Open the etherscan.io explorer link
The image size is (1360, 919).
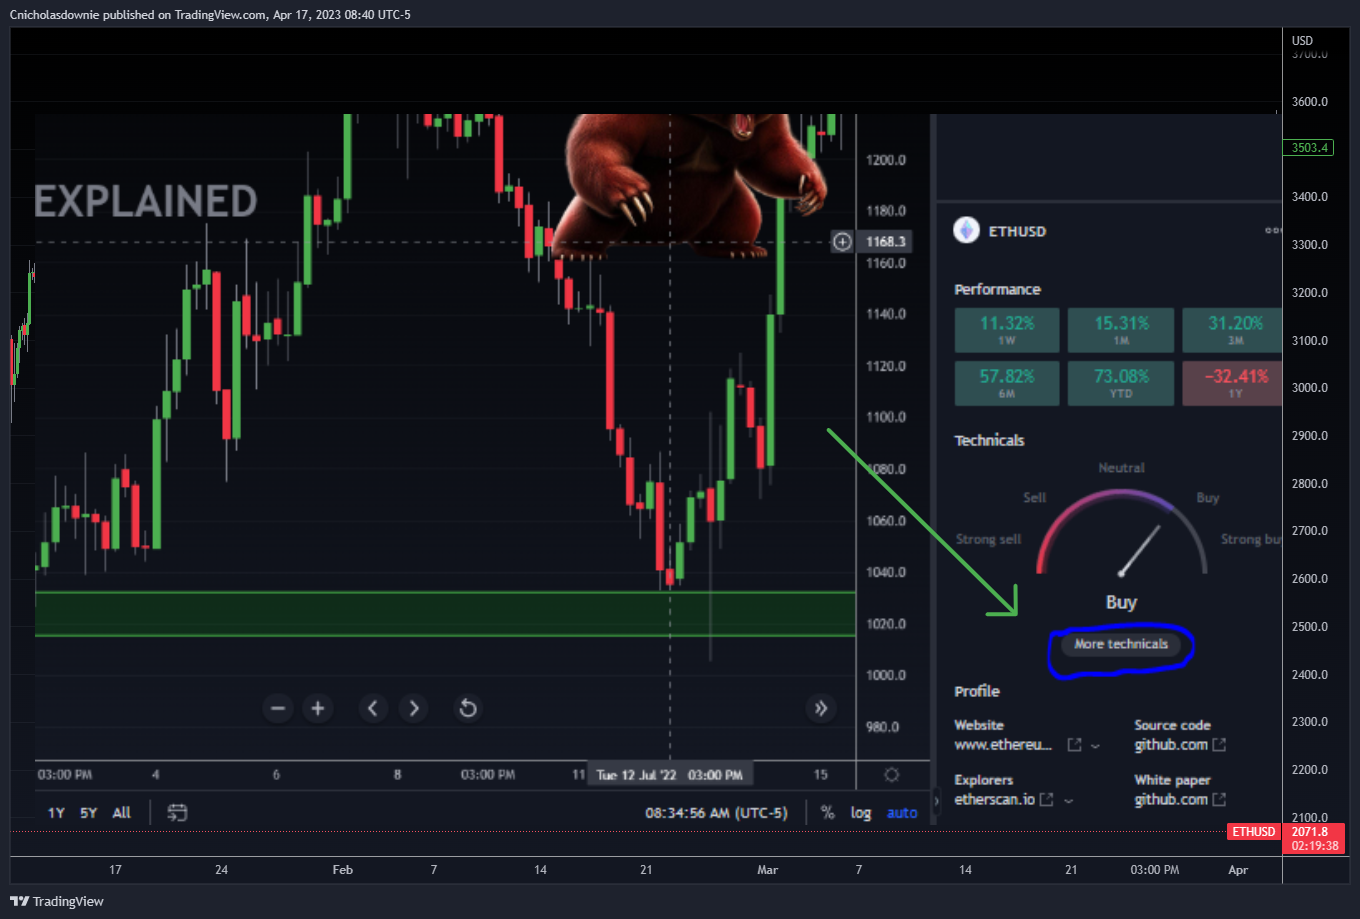pyautogui.click(x=995, y=800)
